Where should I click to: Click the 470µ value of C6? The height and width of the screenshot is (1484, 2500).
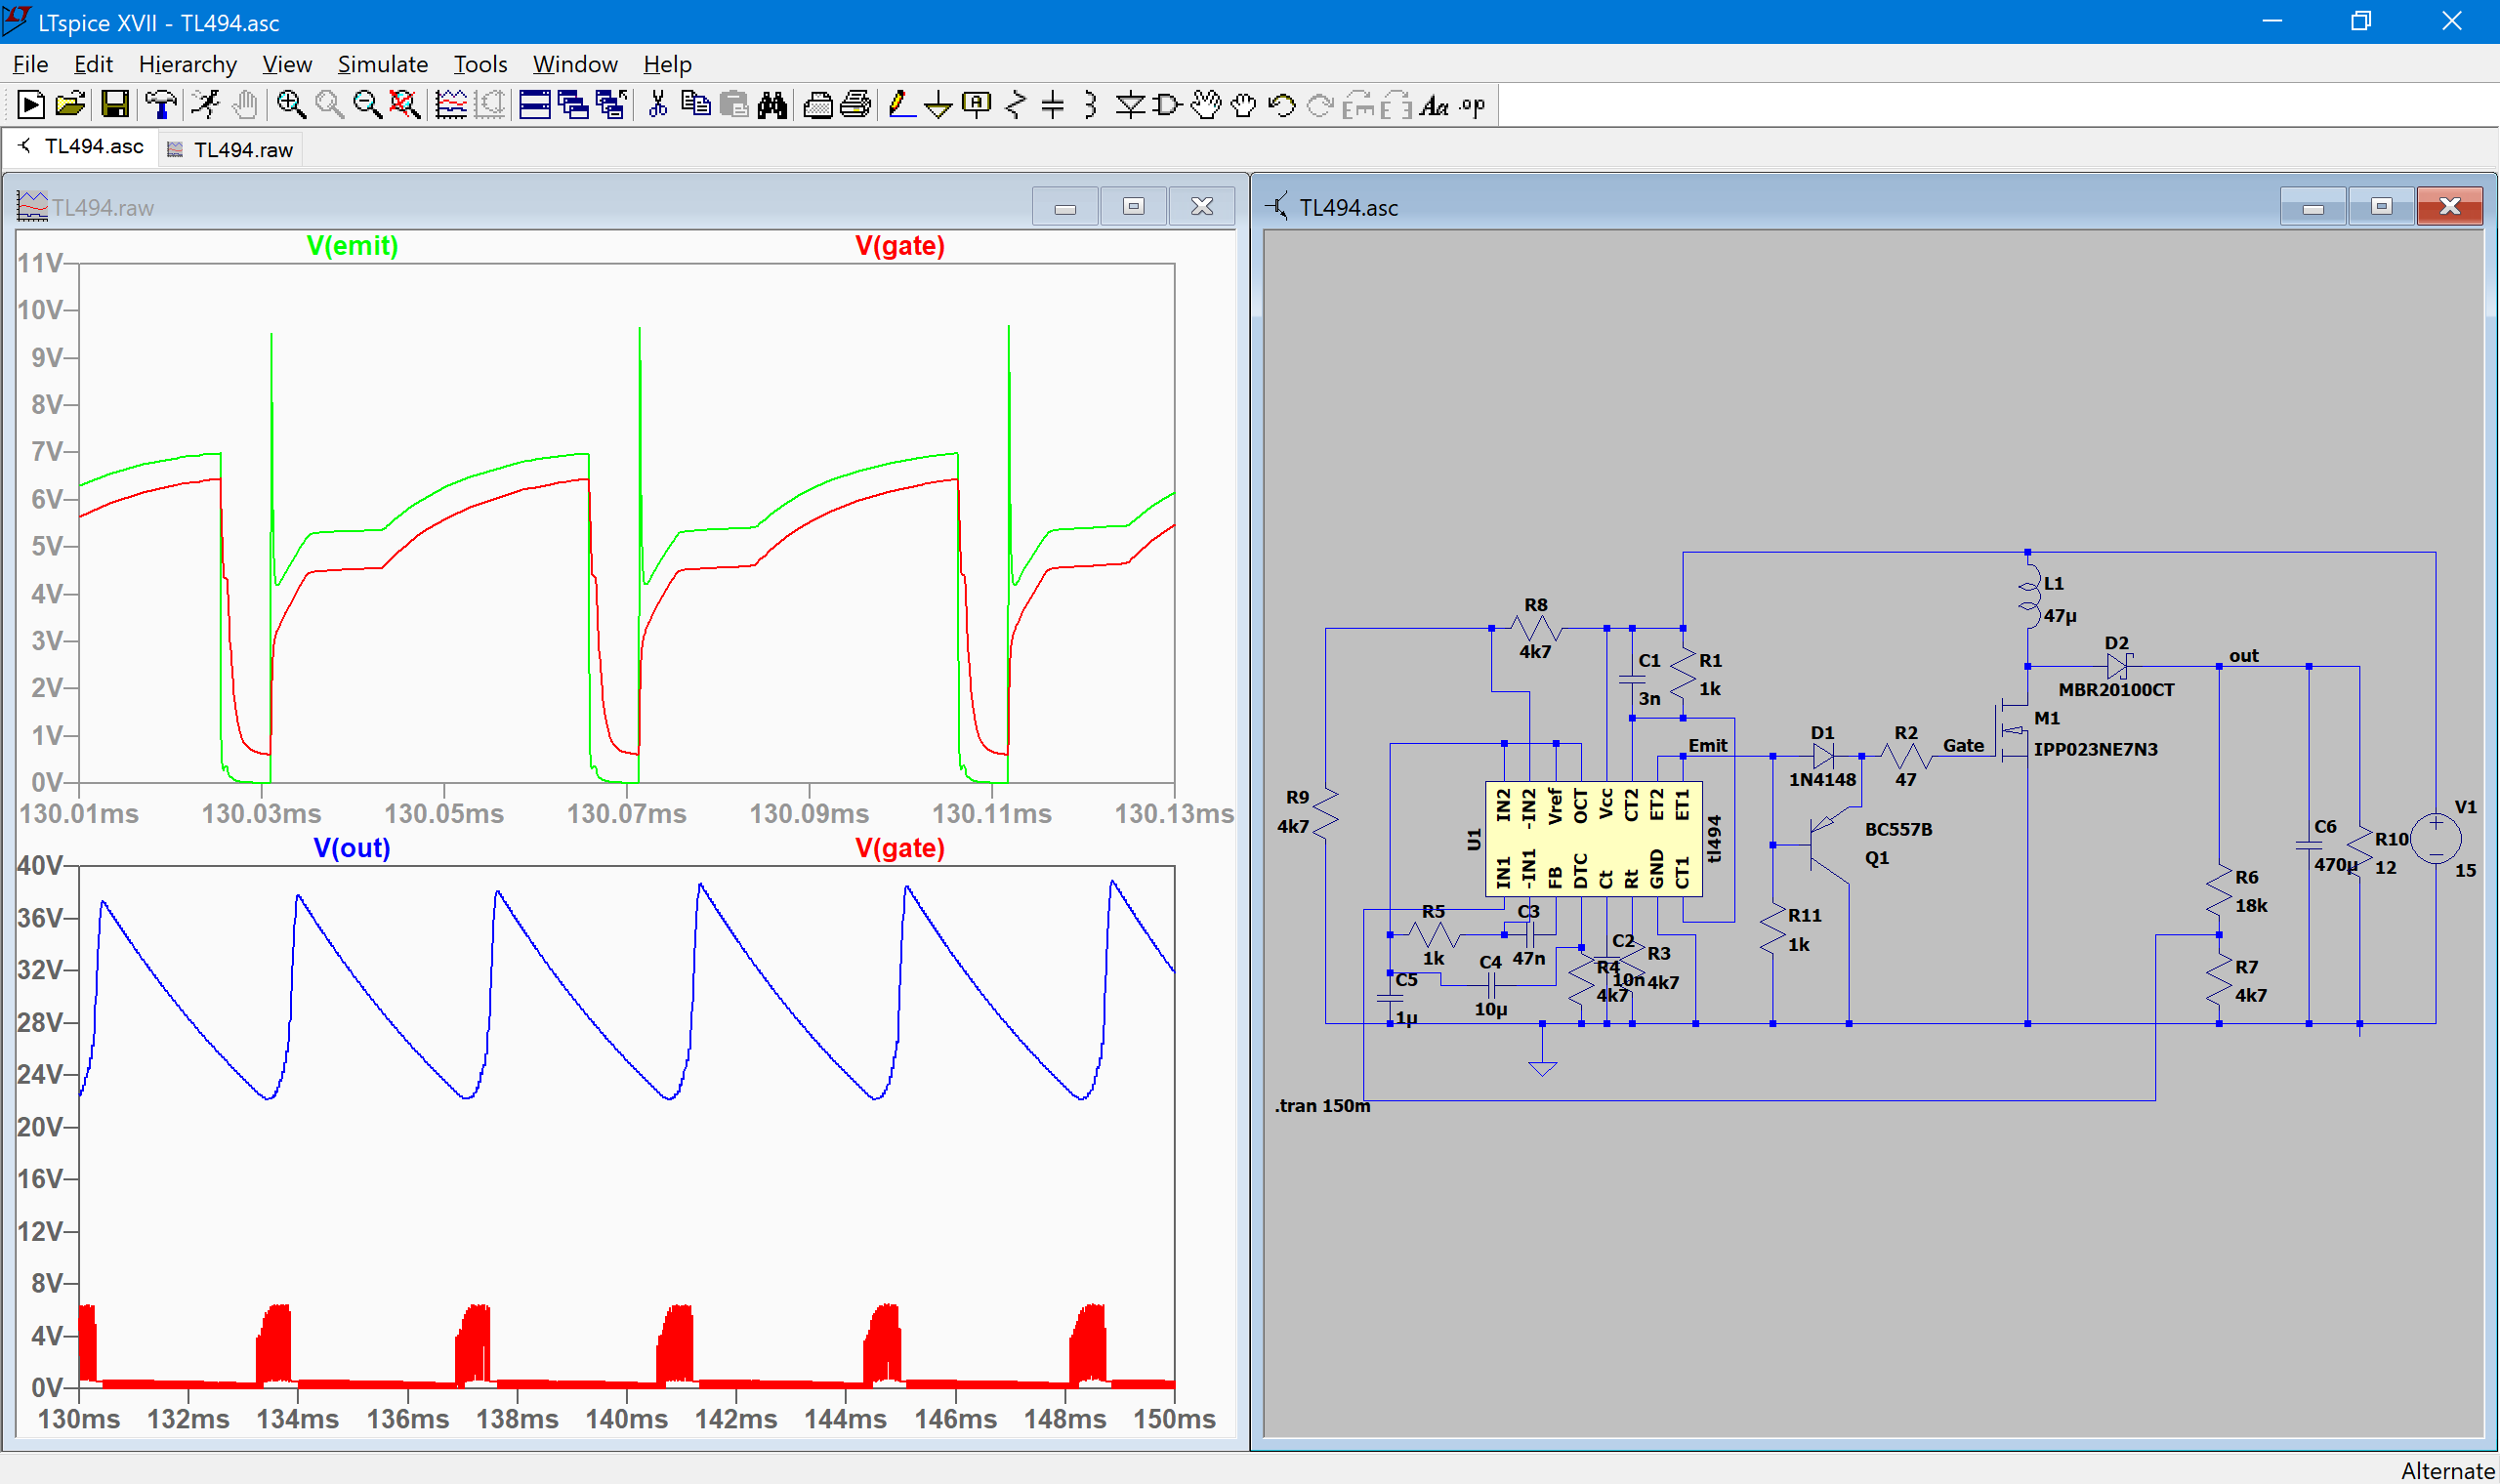[2335, 865]
